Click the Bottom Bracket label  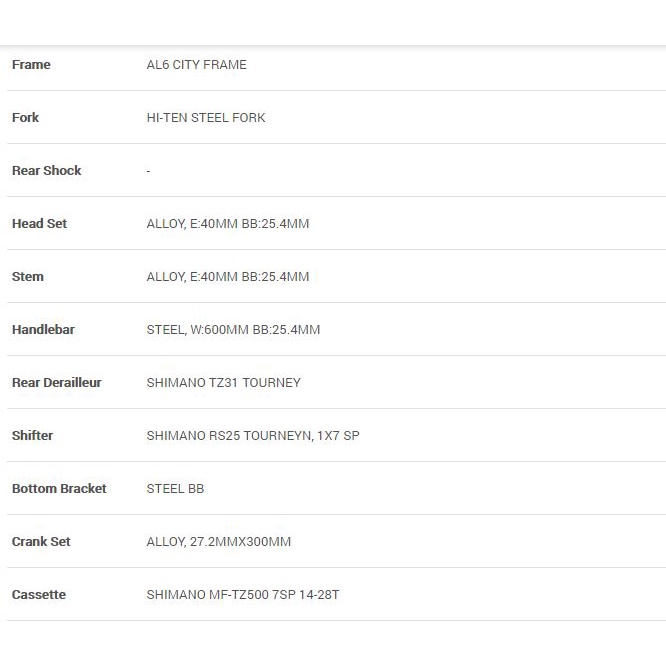59,489
